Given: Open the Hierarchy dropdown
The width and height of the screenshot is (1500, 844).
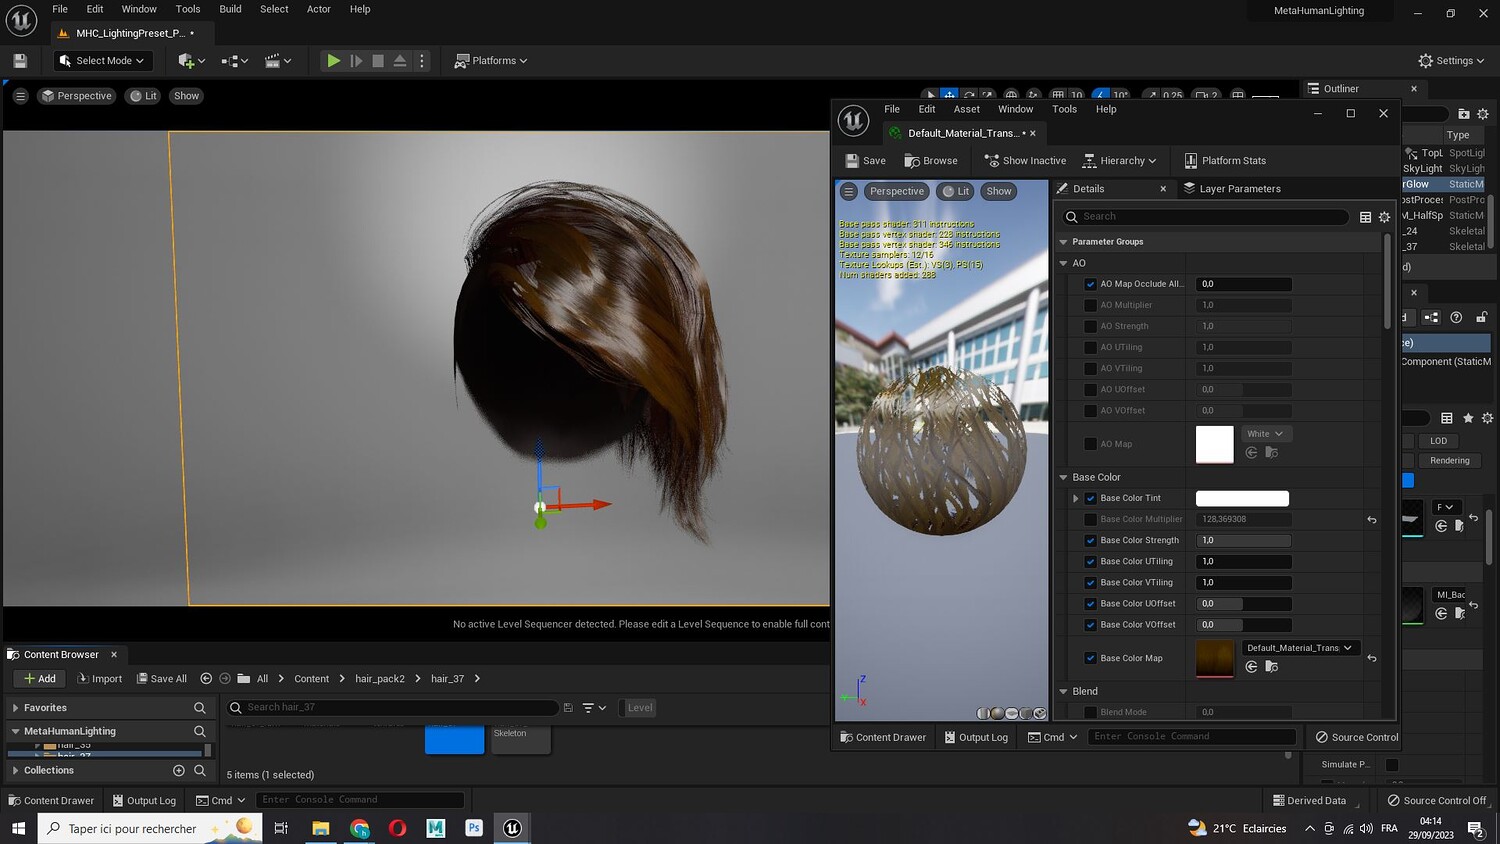Looking at the screenshot, I should coord(1120,161).
